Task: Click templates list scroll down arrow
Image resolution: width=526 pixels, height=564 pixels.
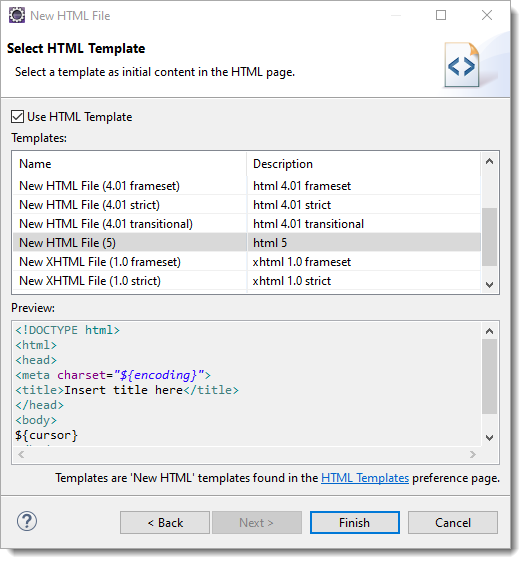Action: tap(489, 285)
